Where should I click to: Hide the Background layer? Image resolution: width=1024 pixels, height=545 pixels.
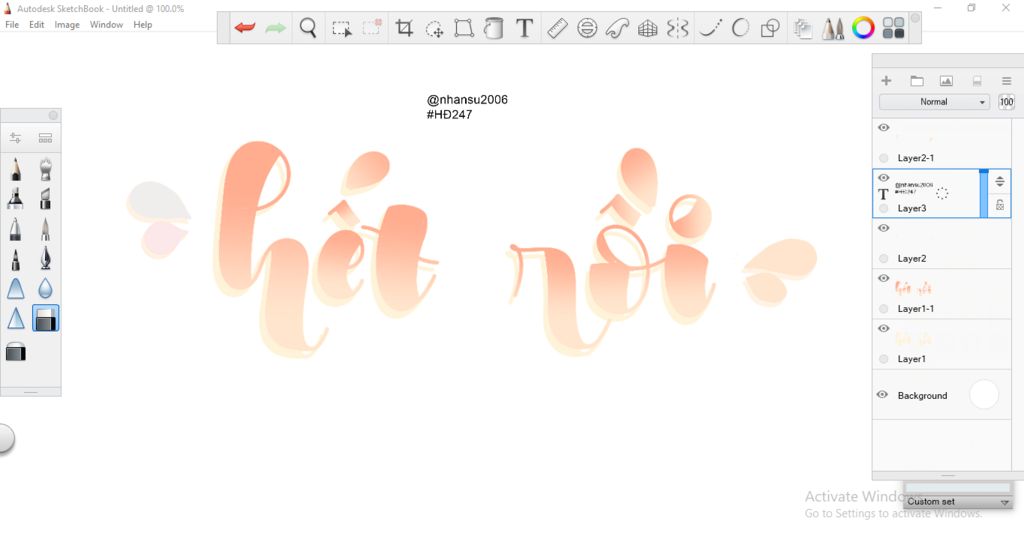click(x=882, y=394)
